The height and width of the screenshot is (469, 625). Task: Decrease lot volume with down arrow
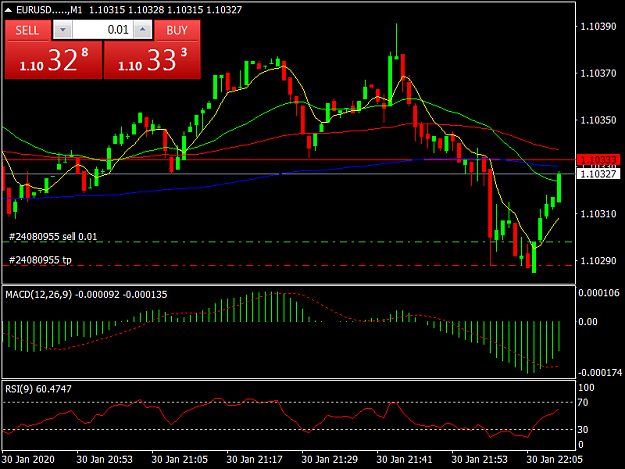click(63, 30)
